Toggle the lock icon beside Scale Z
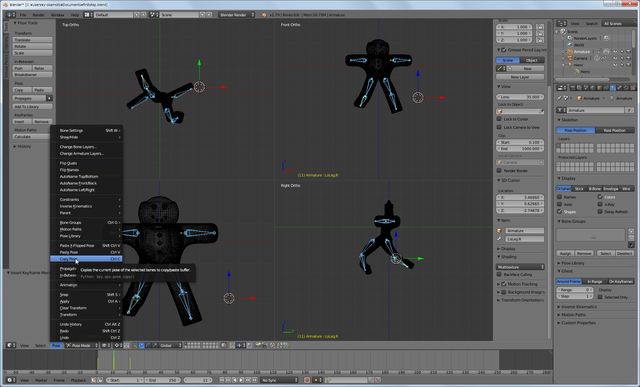 tap(540, 40)
